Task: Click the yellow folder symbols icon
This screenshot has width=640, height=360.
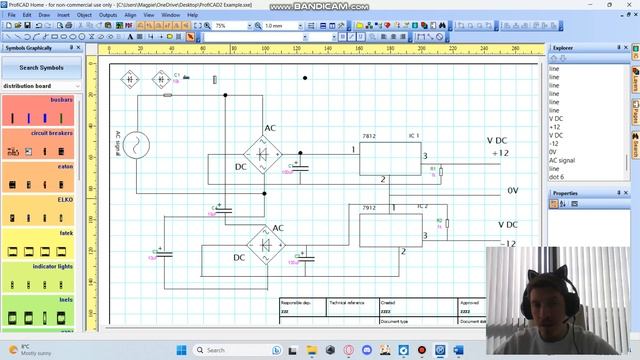Action: 360,25
